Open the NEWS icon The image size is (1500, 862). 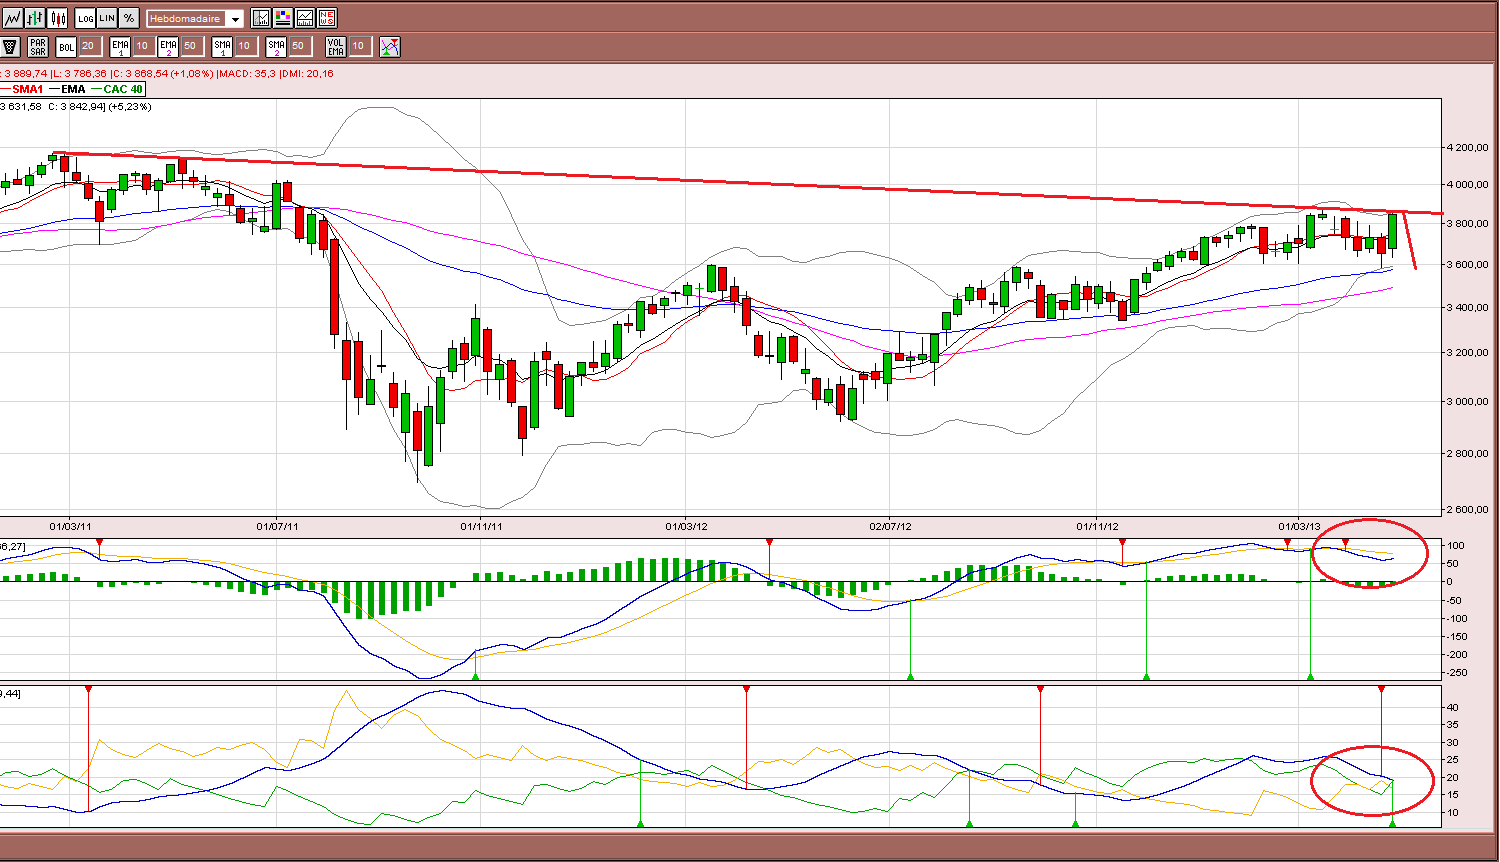(327, 18)
